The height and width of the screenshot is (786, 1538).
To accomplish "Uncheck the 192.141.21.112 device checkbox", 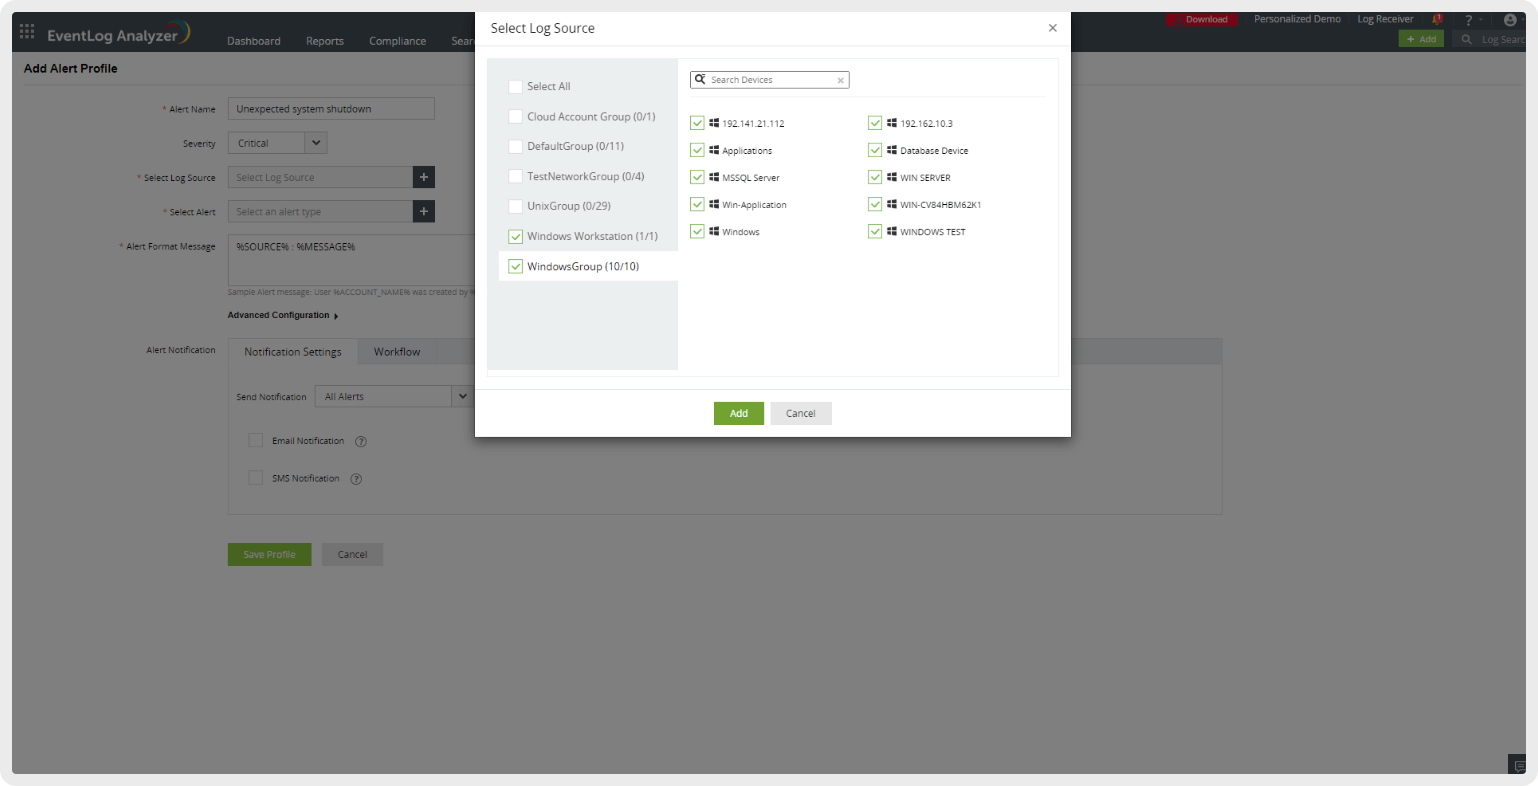I will [697, 123].
